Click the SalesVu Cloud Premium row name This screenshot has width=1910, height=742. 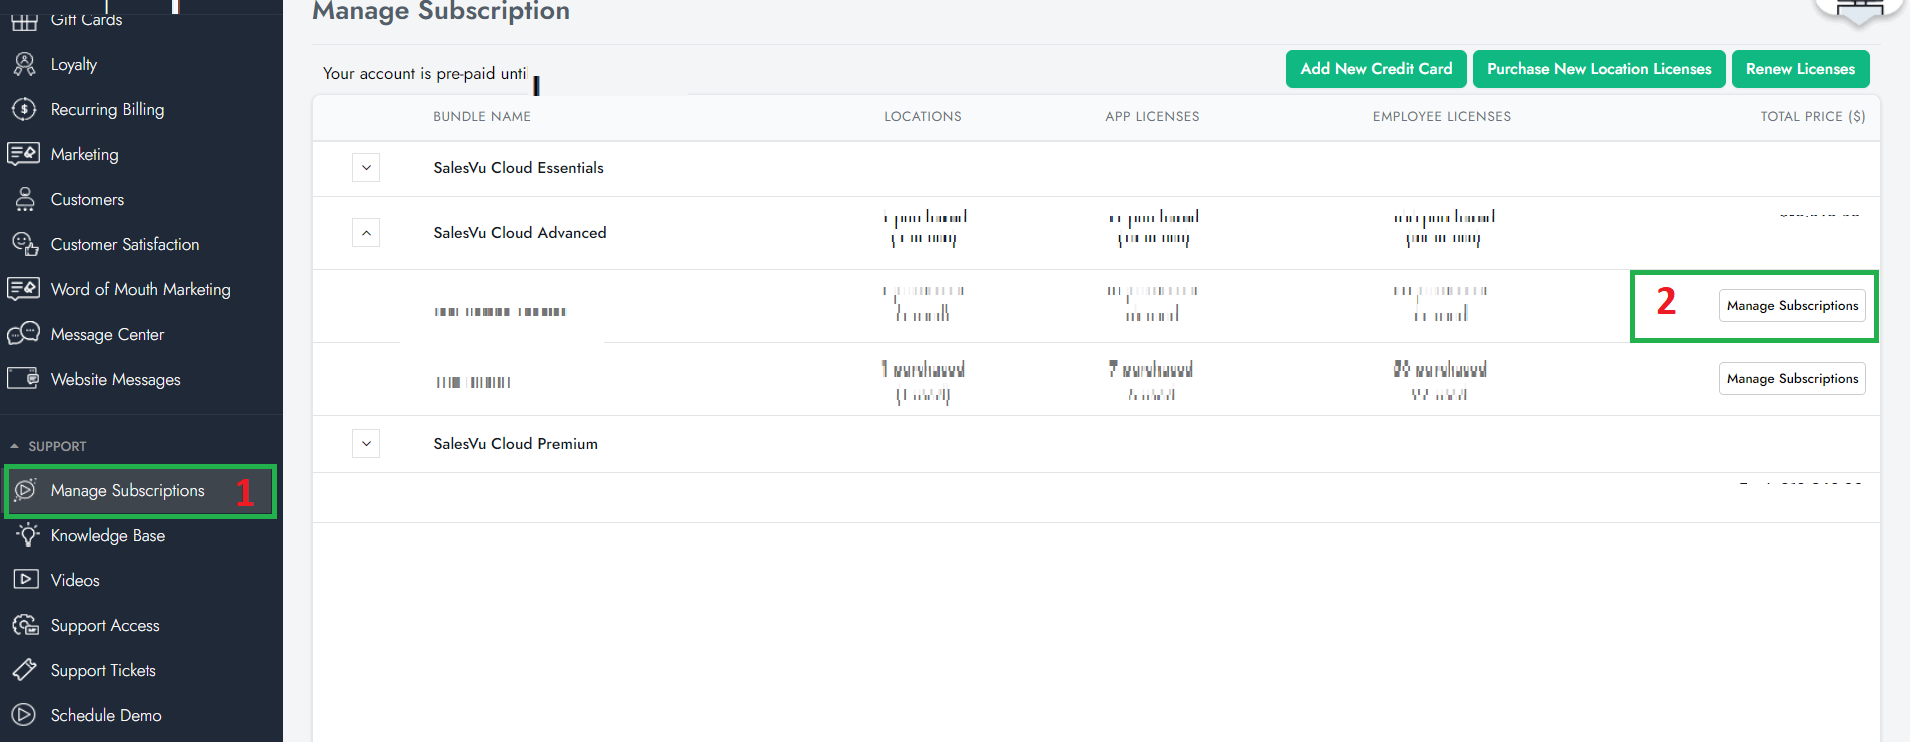[515, 444]
